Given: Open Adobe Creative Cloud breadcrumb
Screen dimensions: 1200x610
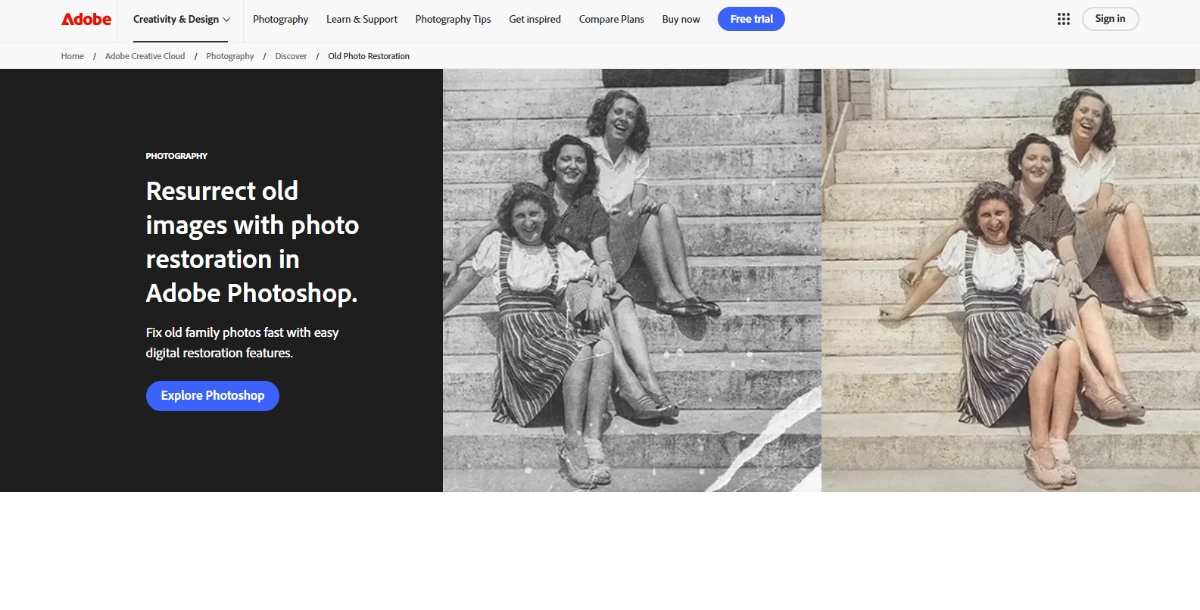Looking at the screenshot, I should 145,56.
